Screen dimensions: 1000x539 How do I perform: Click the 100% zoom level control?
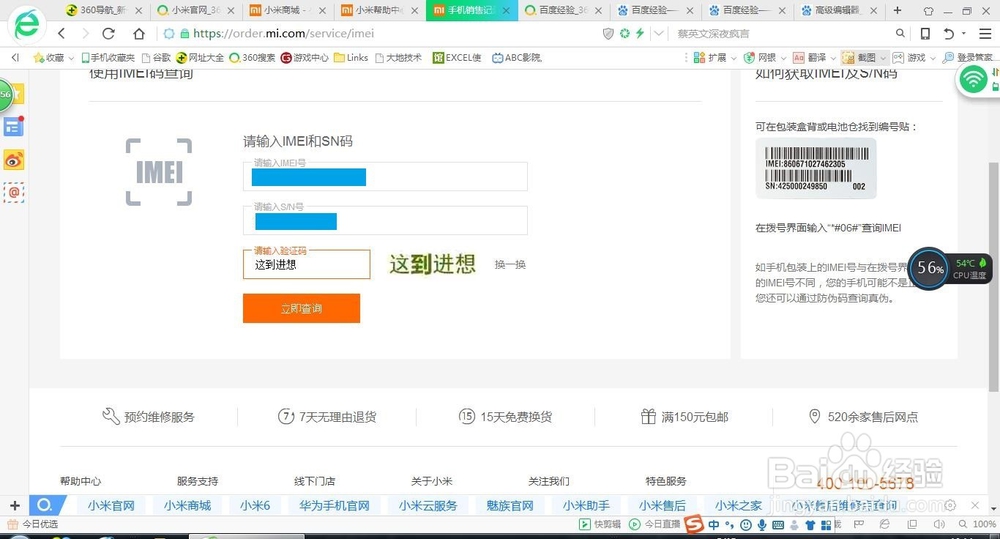click(978, 524)
